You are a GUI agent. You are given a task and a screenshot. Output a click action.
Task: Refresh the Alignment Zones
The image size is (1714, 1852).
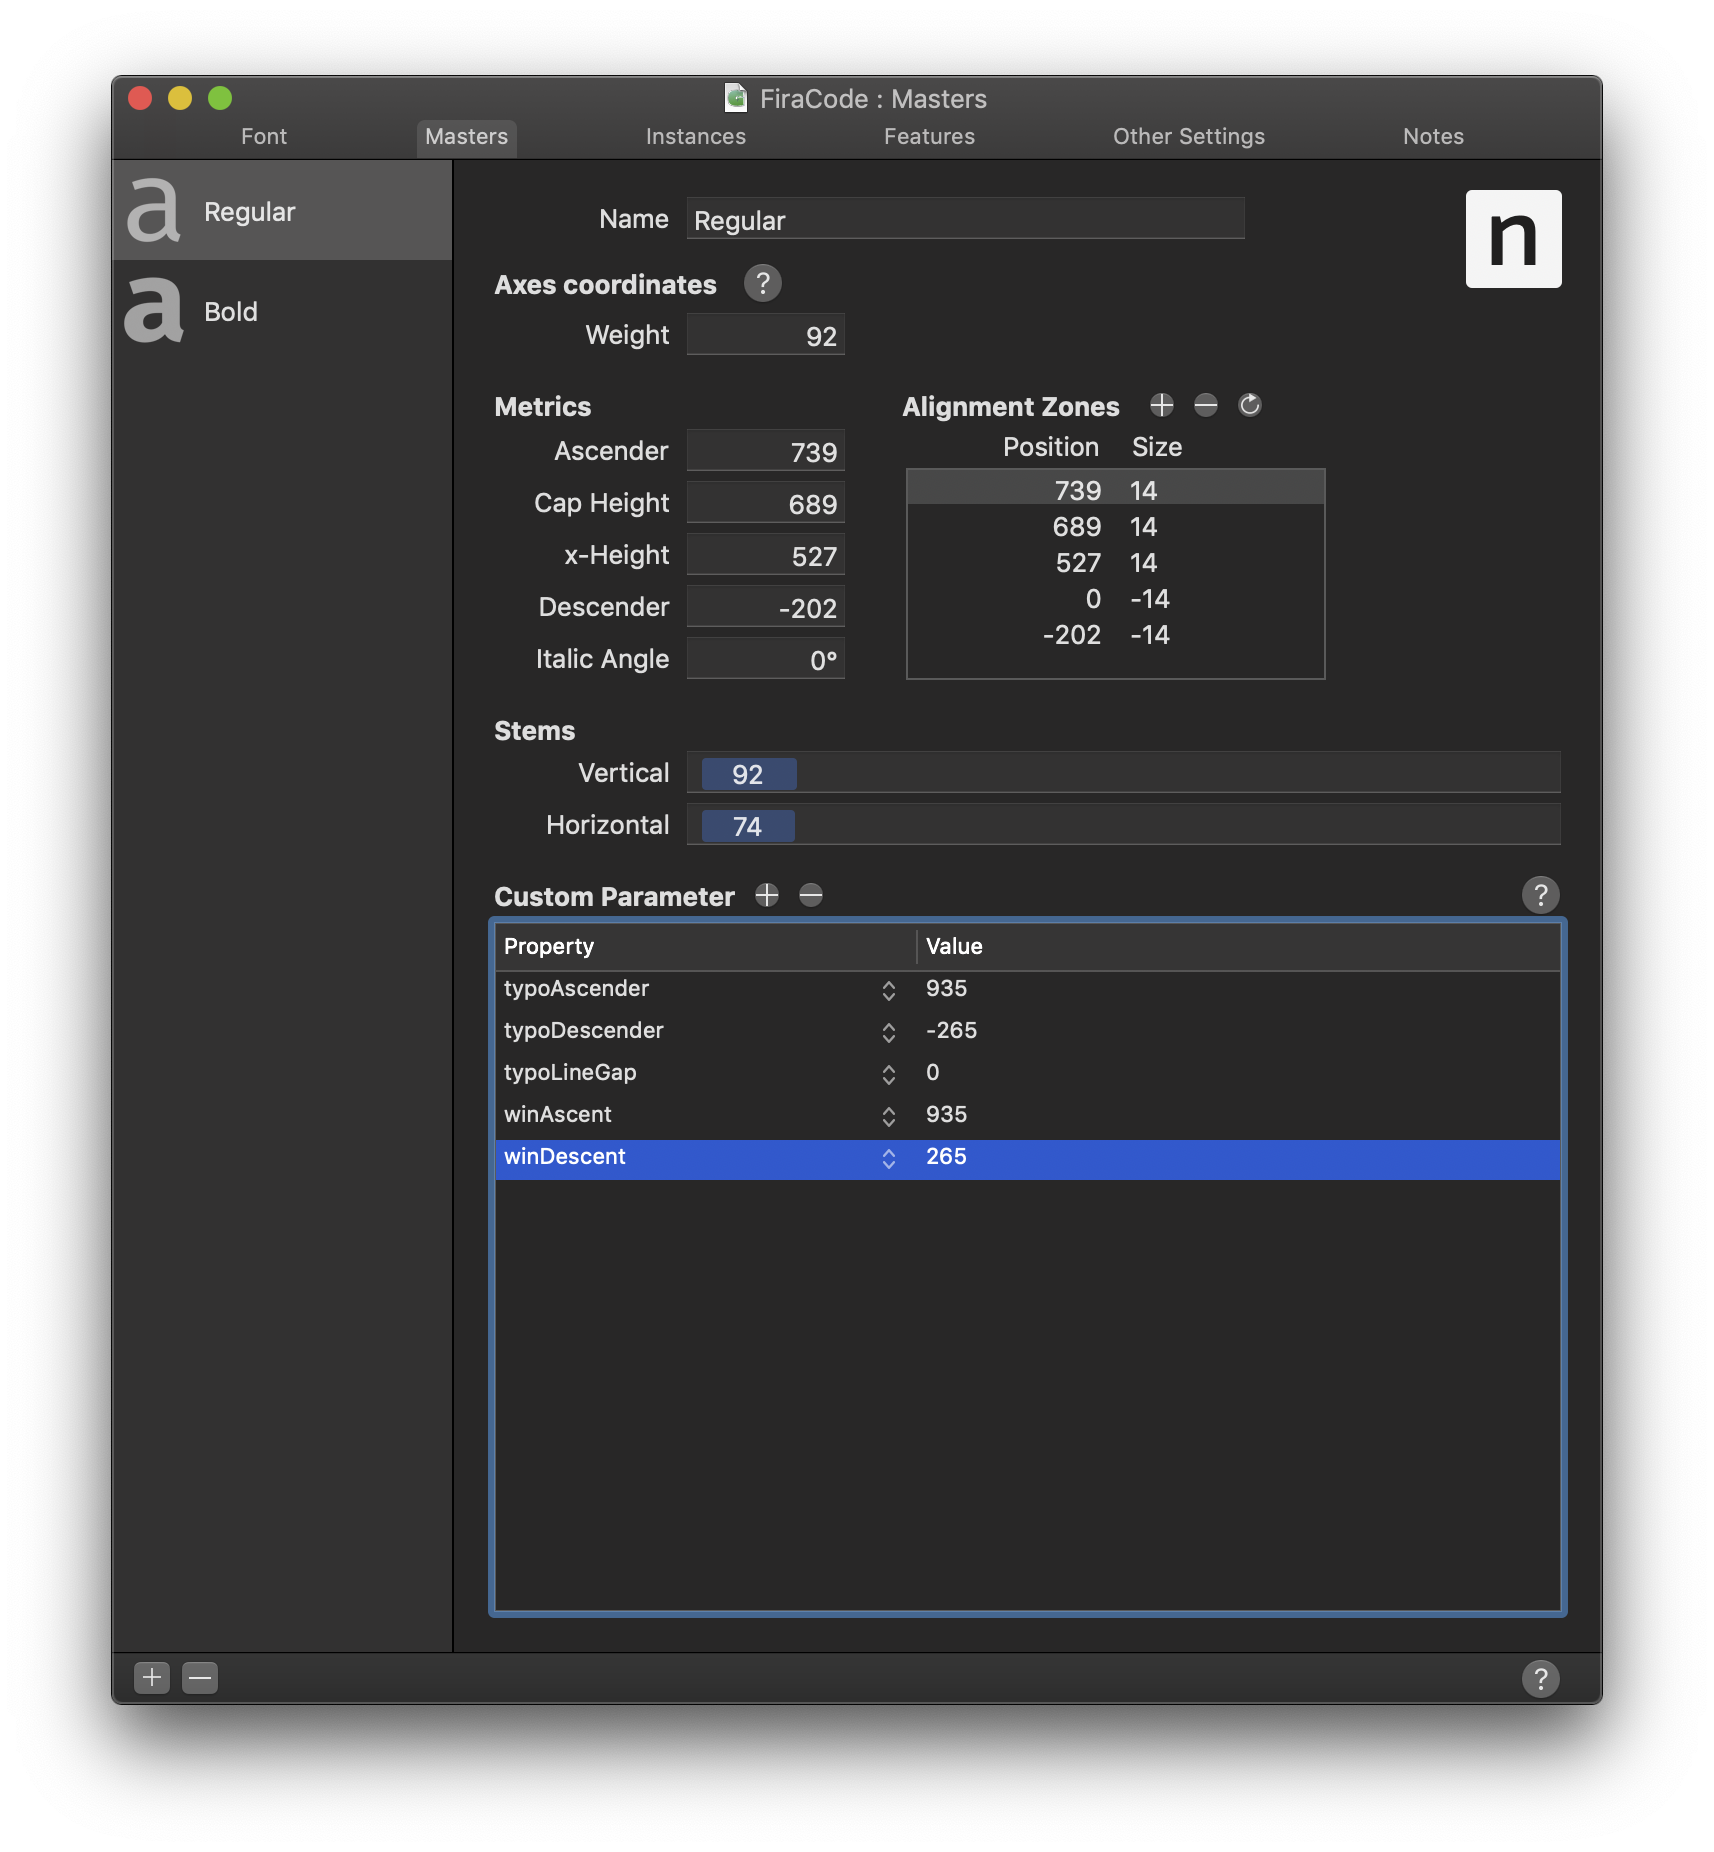pyautogui.click(x=1250, y=405)
